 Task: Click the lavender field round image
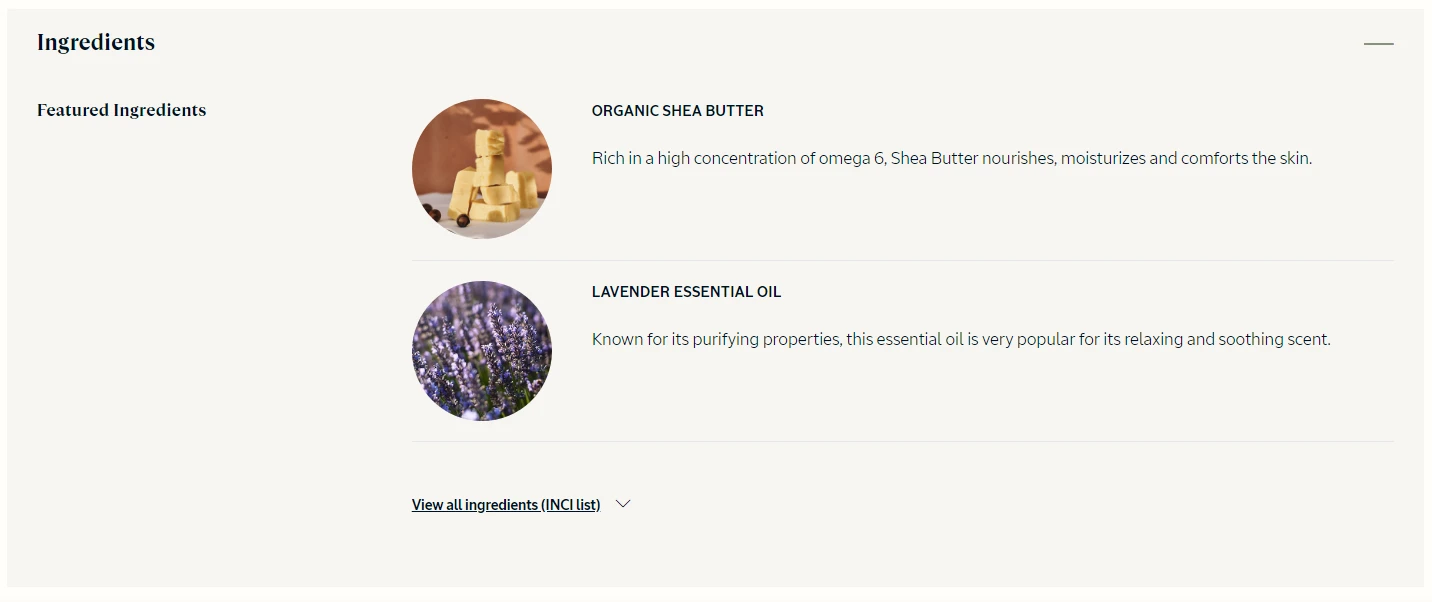(482, 351)
